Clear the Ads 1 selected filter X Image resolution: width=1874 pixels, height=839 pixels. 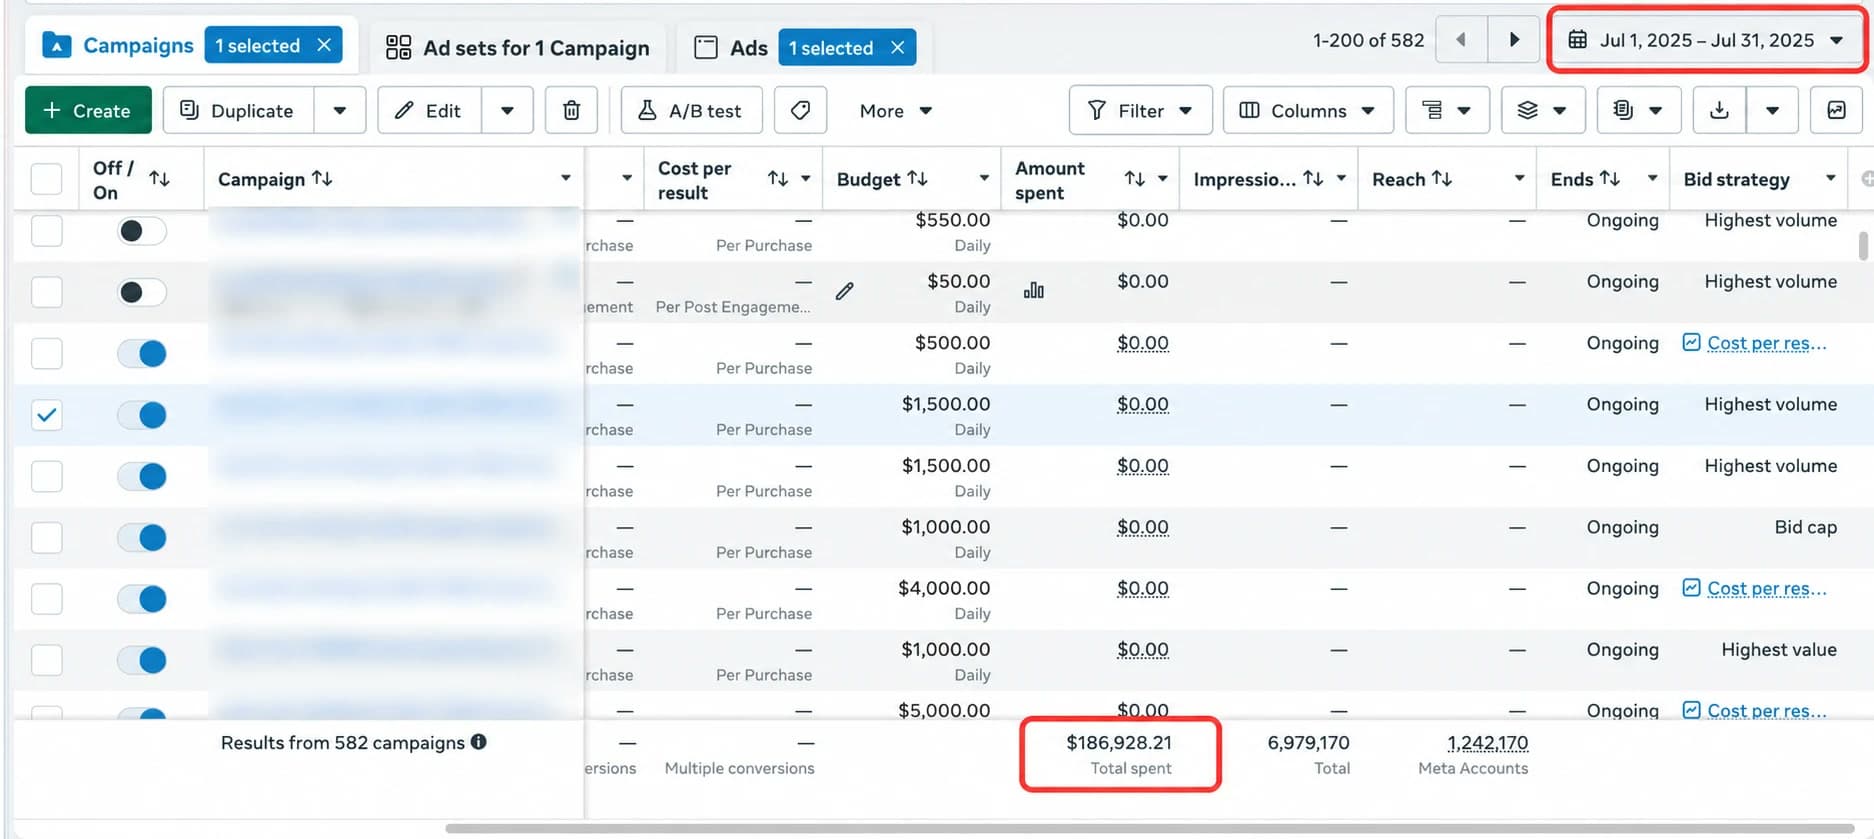898,47
